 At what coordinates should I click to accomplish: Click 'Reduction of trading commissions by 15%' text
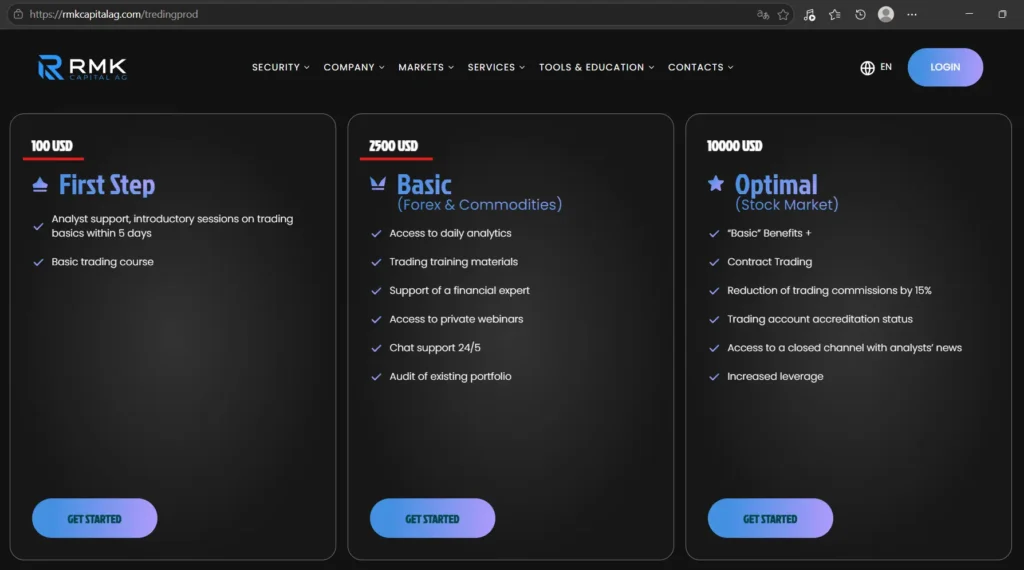(x=829, y=291)
